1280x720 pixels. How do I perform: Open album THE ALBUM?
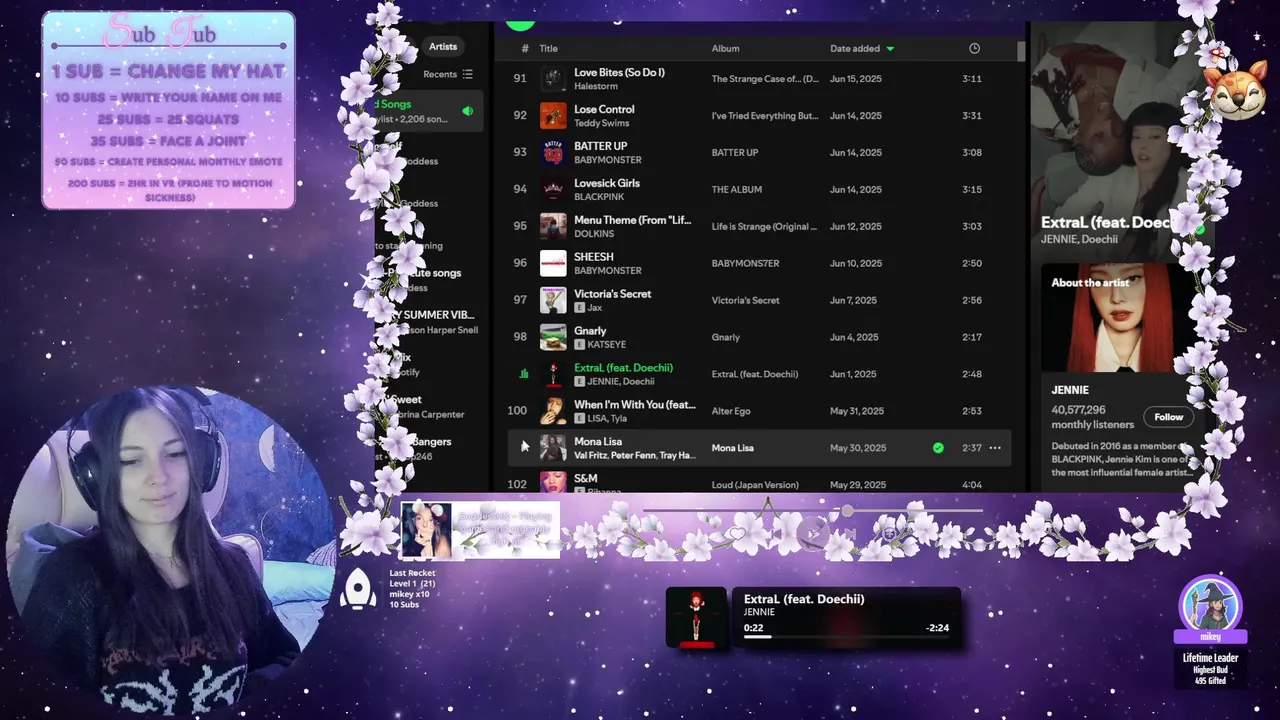coord(737,189)
